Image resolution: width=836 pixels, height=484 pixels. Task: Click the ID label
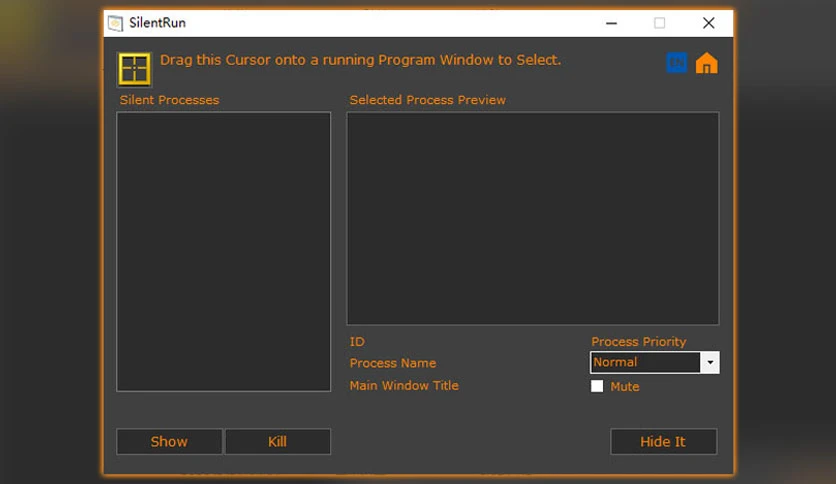pyautogui.click(x=357, y=342)
